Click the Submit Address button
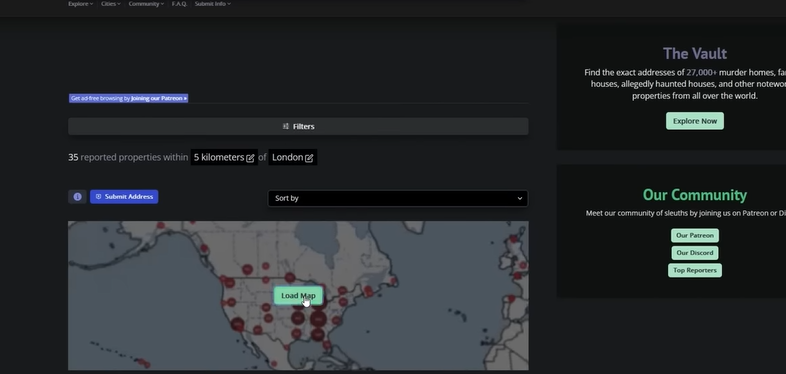The image size is (786, 374). [x=124, y=197]
